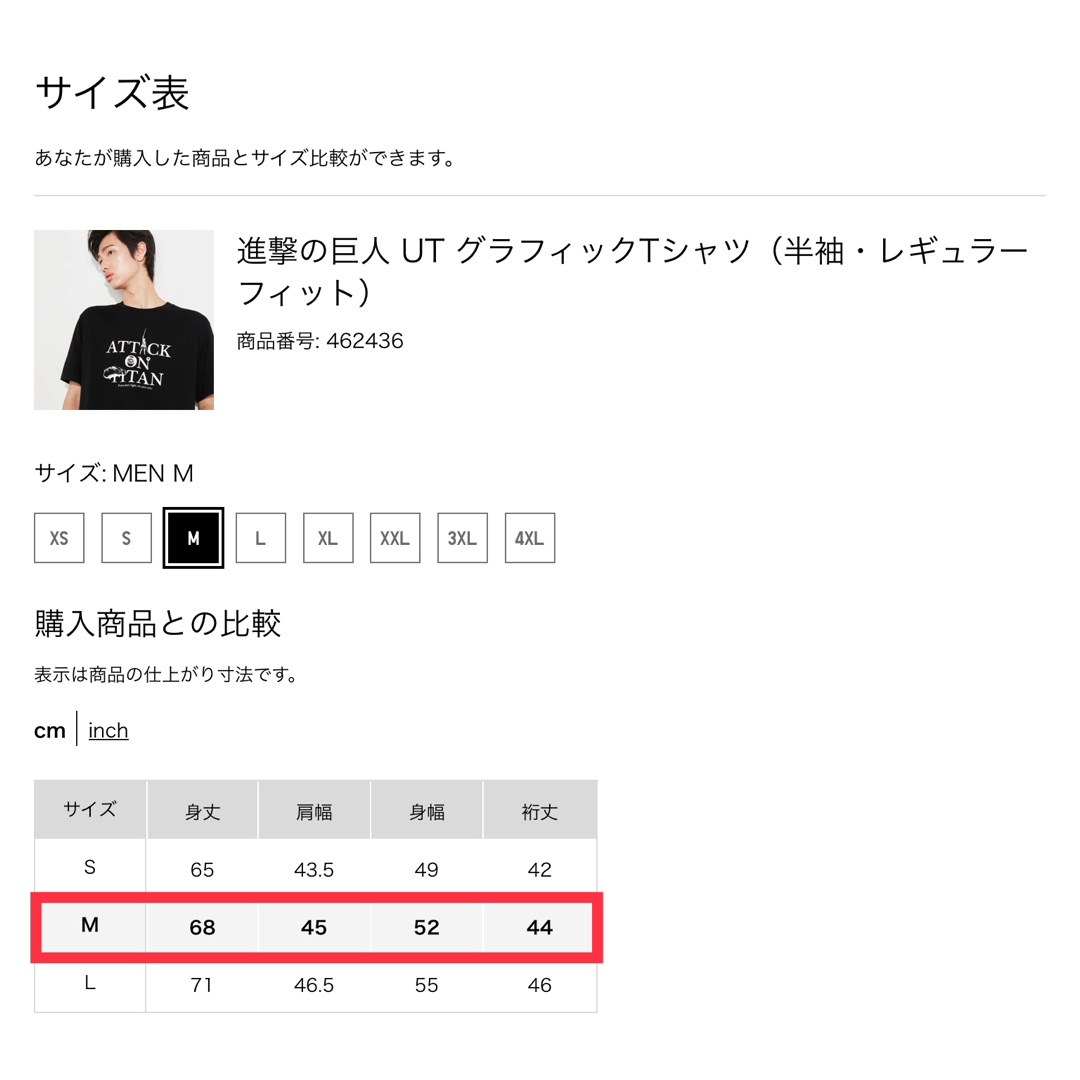Viewport: 1080px width, 1080px height.
Task: Click the 身幅 column header
Action: click(427, 811)
